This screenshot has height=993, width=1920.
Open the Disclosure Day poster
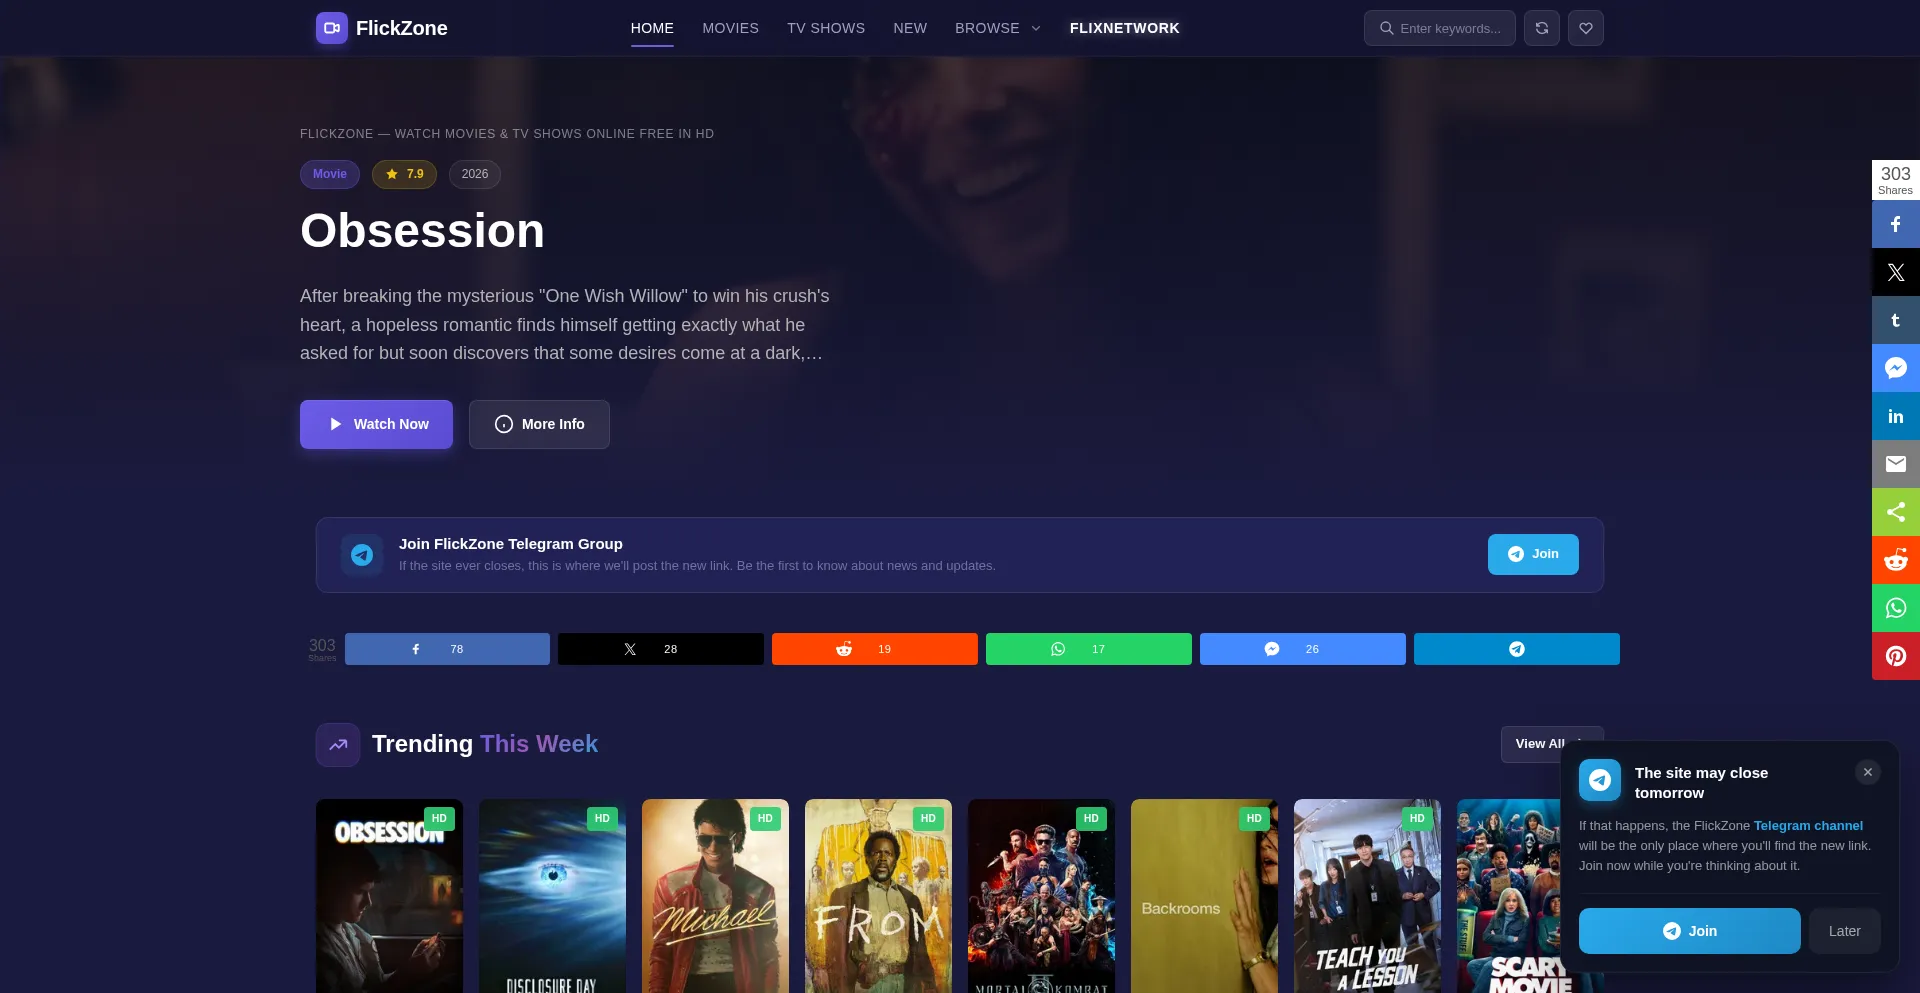click(552, 896)
